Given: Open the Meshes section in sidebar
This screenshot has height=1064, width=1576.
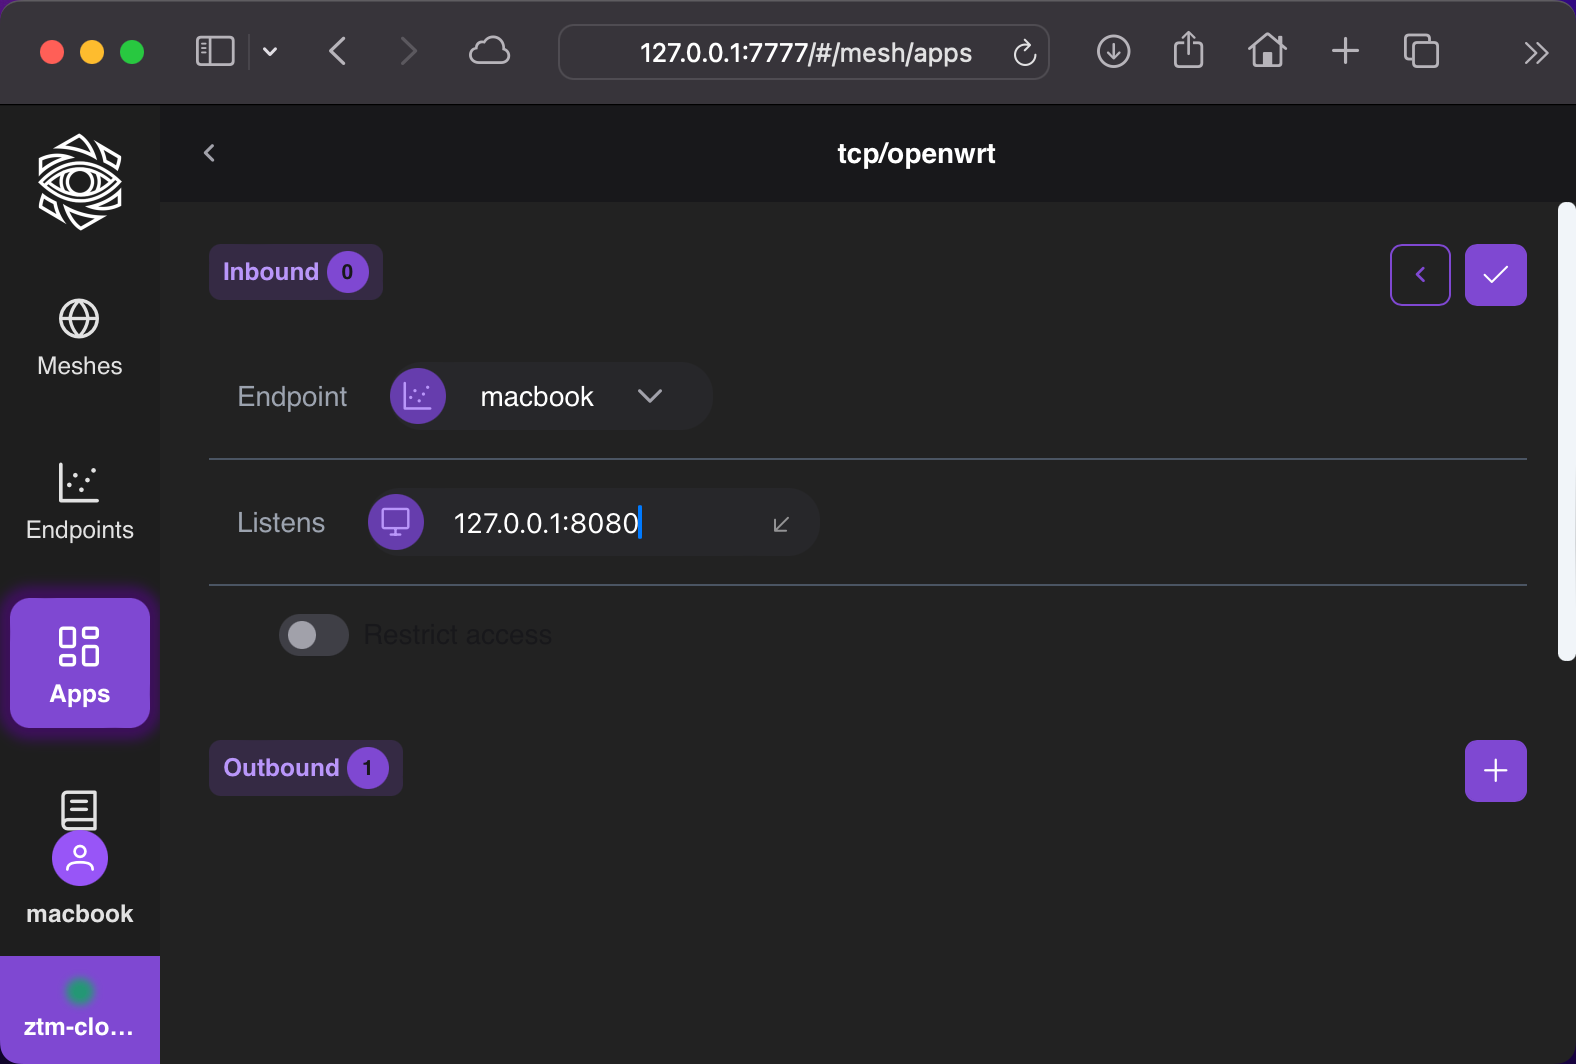Looking at the screenshot, I should (x=79, y=339).
